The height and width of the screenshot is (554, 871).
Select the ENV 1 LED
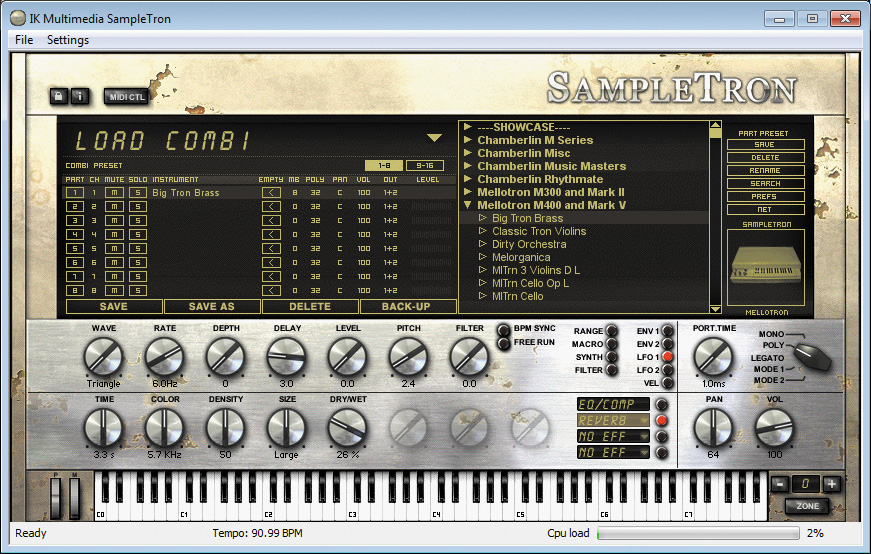pos(668,331)
